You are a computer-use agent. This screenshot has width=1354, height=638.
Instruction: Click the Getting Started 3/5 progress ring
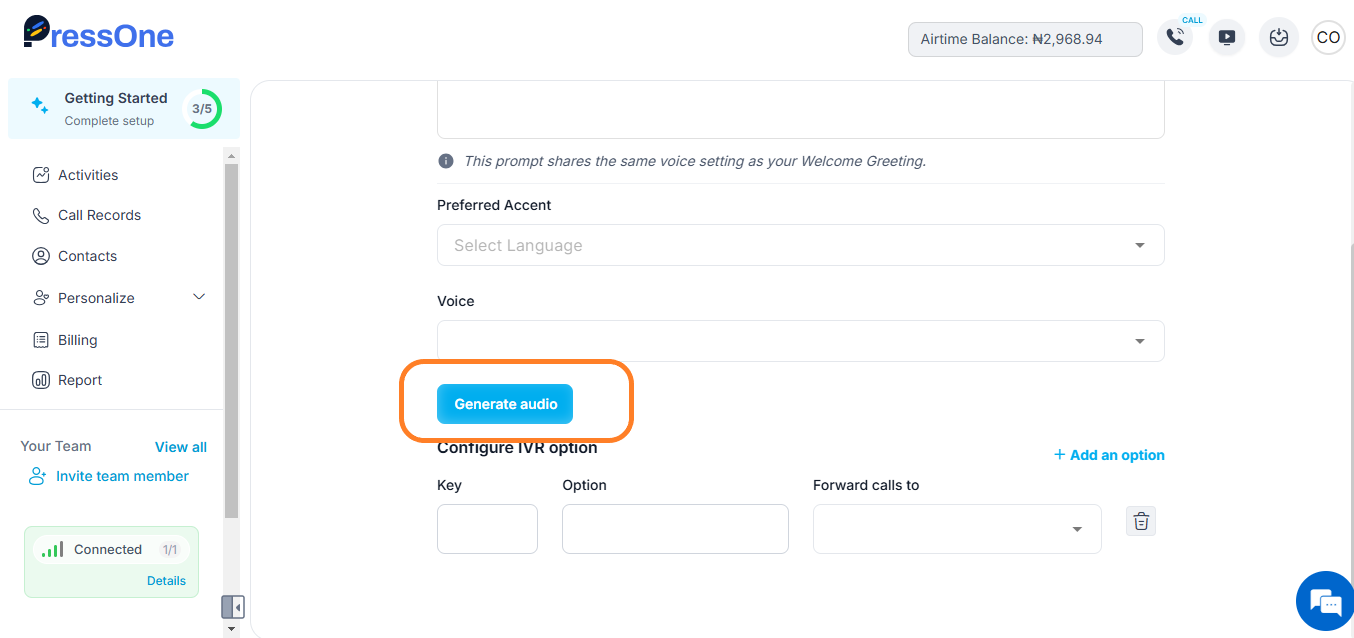tap(202, 109)
